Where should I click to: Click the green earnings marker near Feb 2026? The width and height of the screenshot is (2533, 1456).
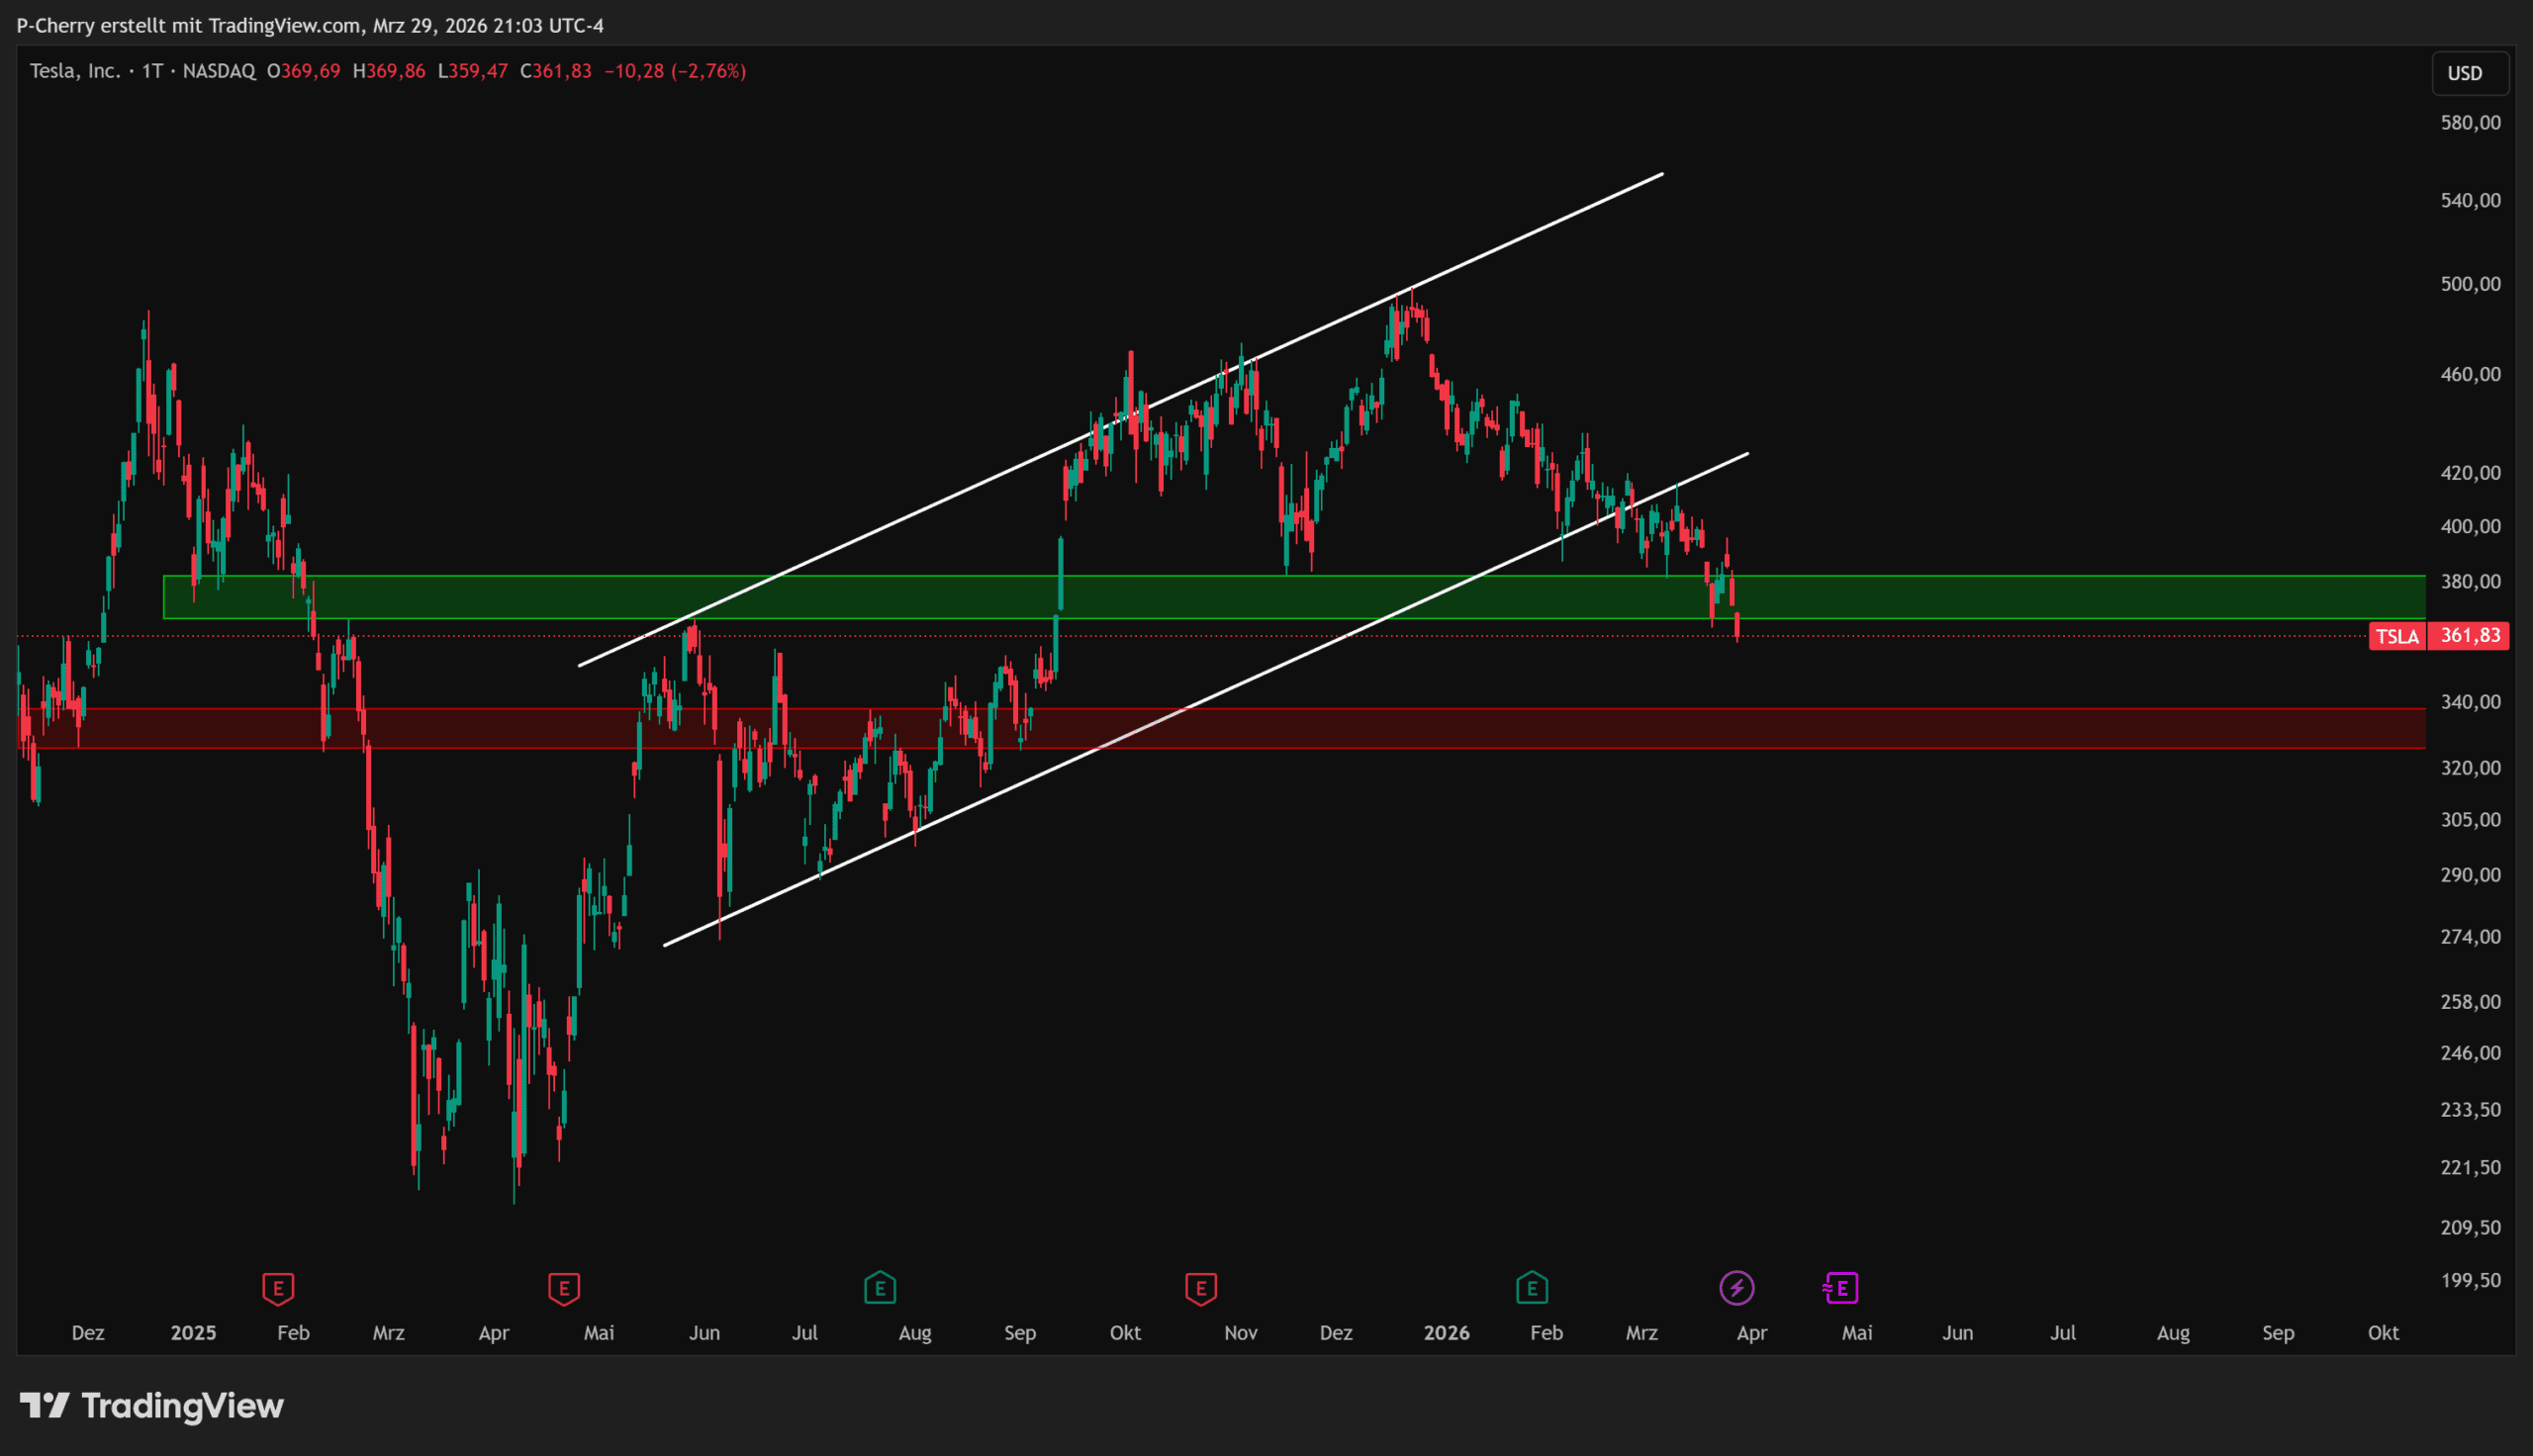coord(1532,1288)
